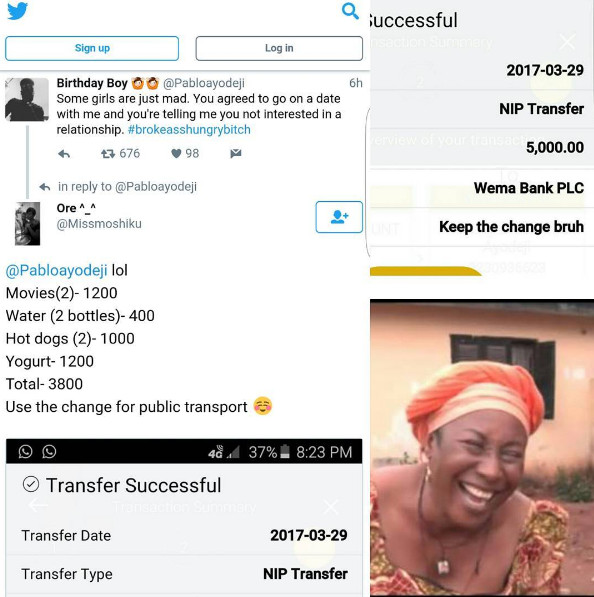594x597 pixels.
Task: Click the Sign up button
Action: click(92, 48)
